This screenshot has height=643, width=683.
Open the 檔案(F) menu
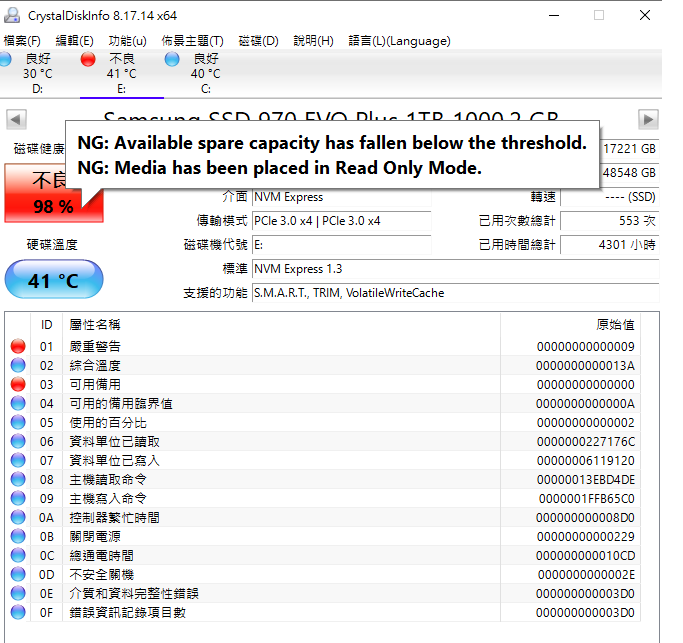tap(22, 41)
